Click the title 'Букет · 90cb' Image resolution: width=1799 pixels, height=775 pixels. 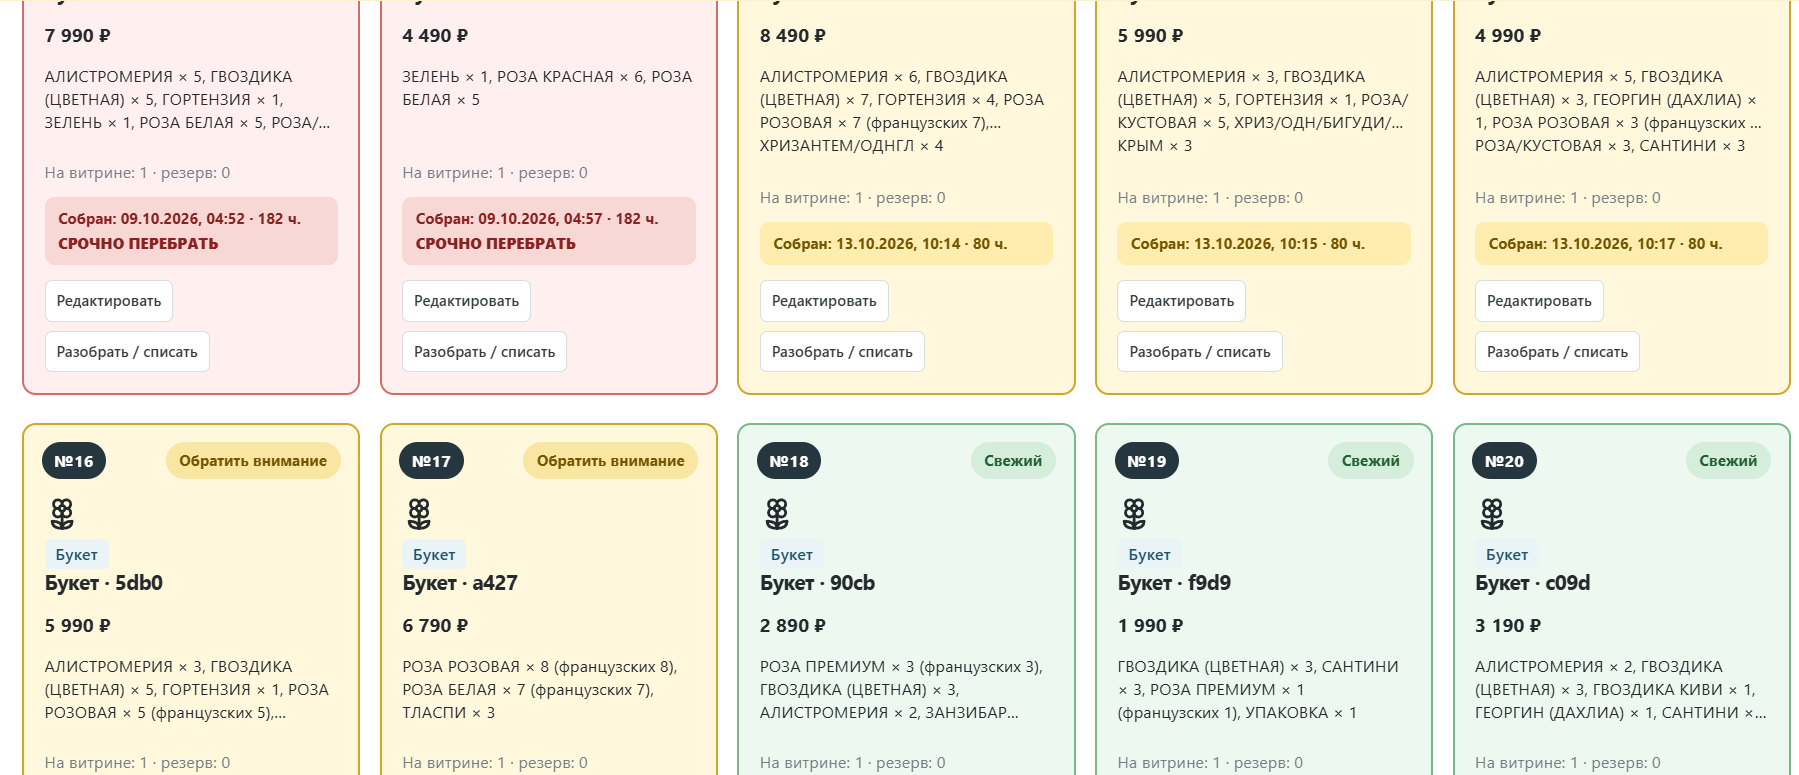click(x=817, y=583)
